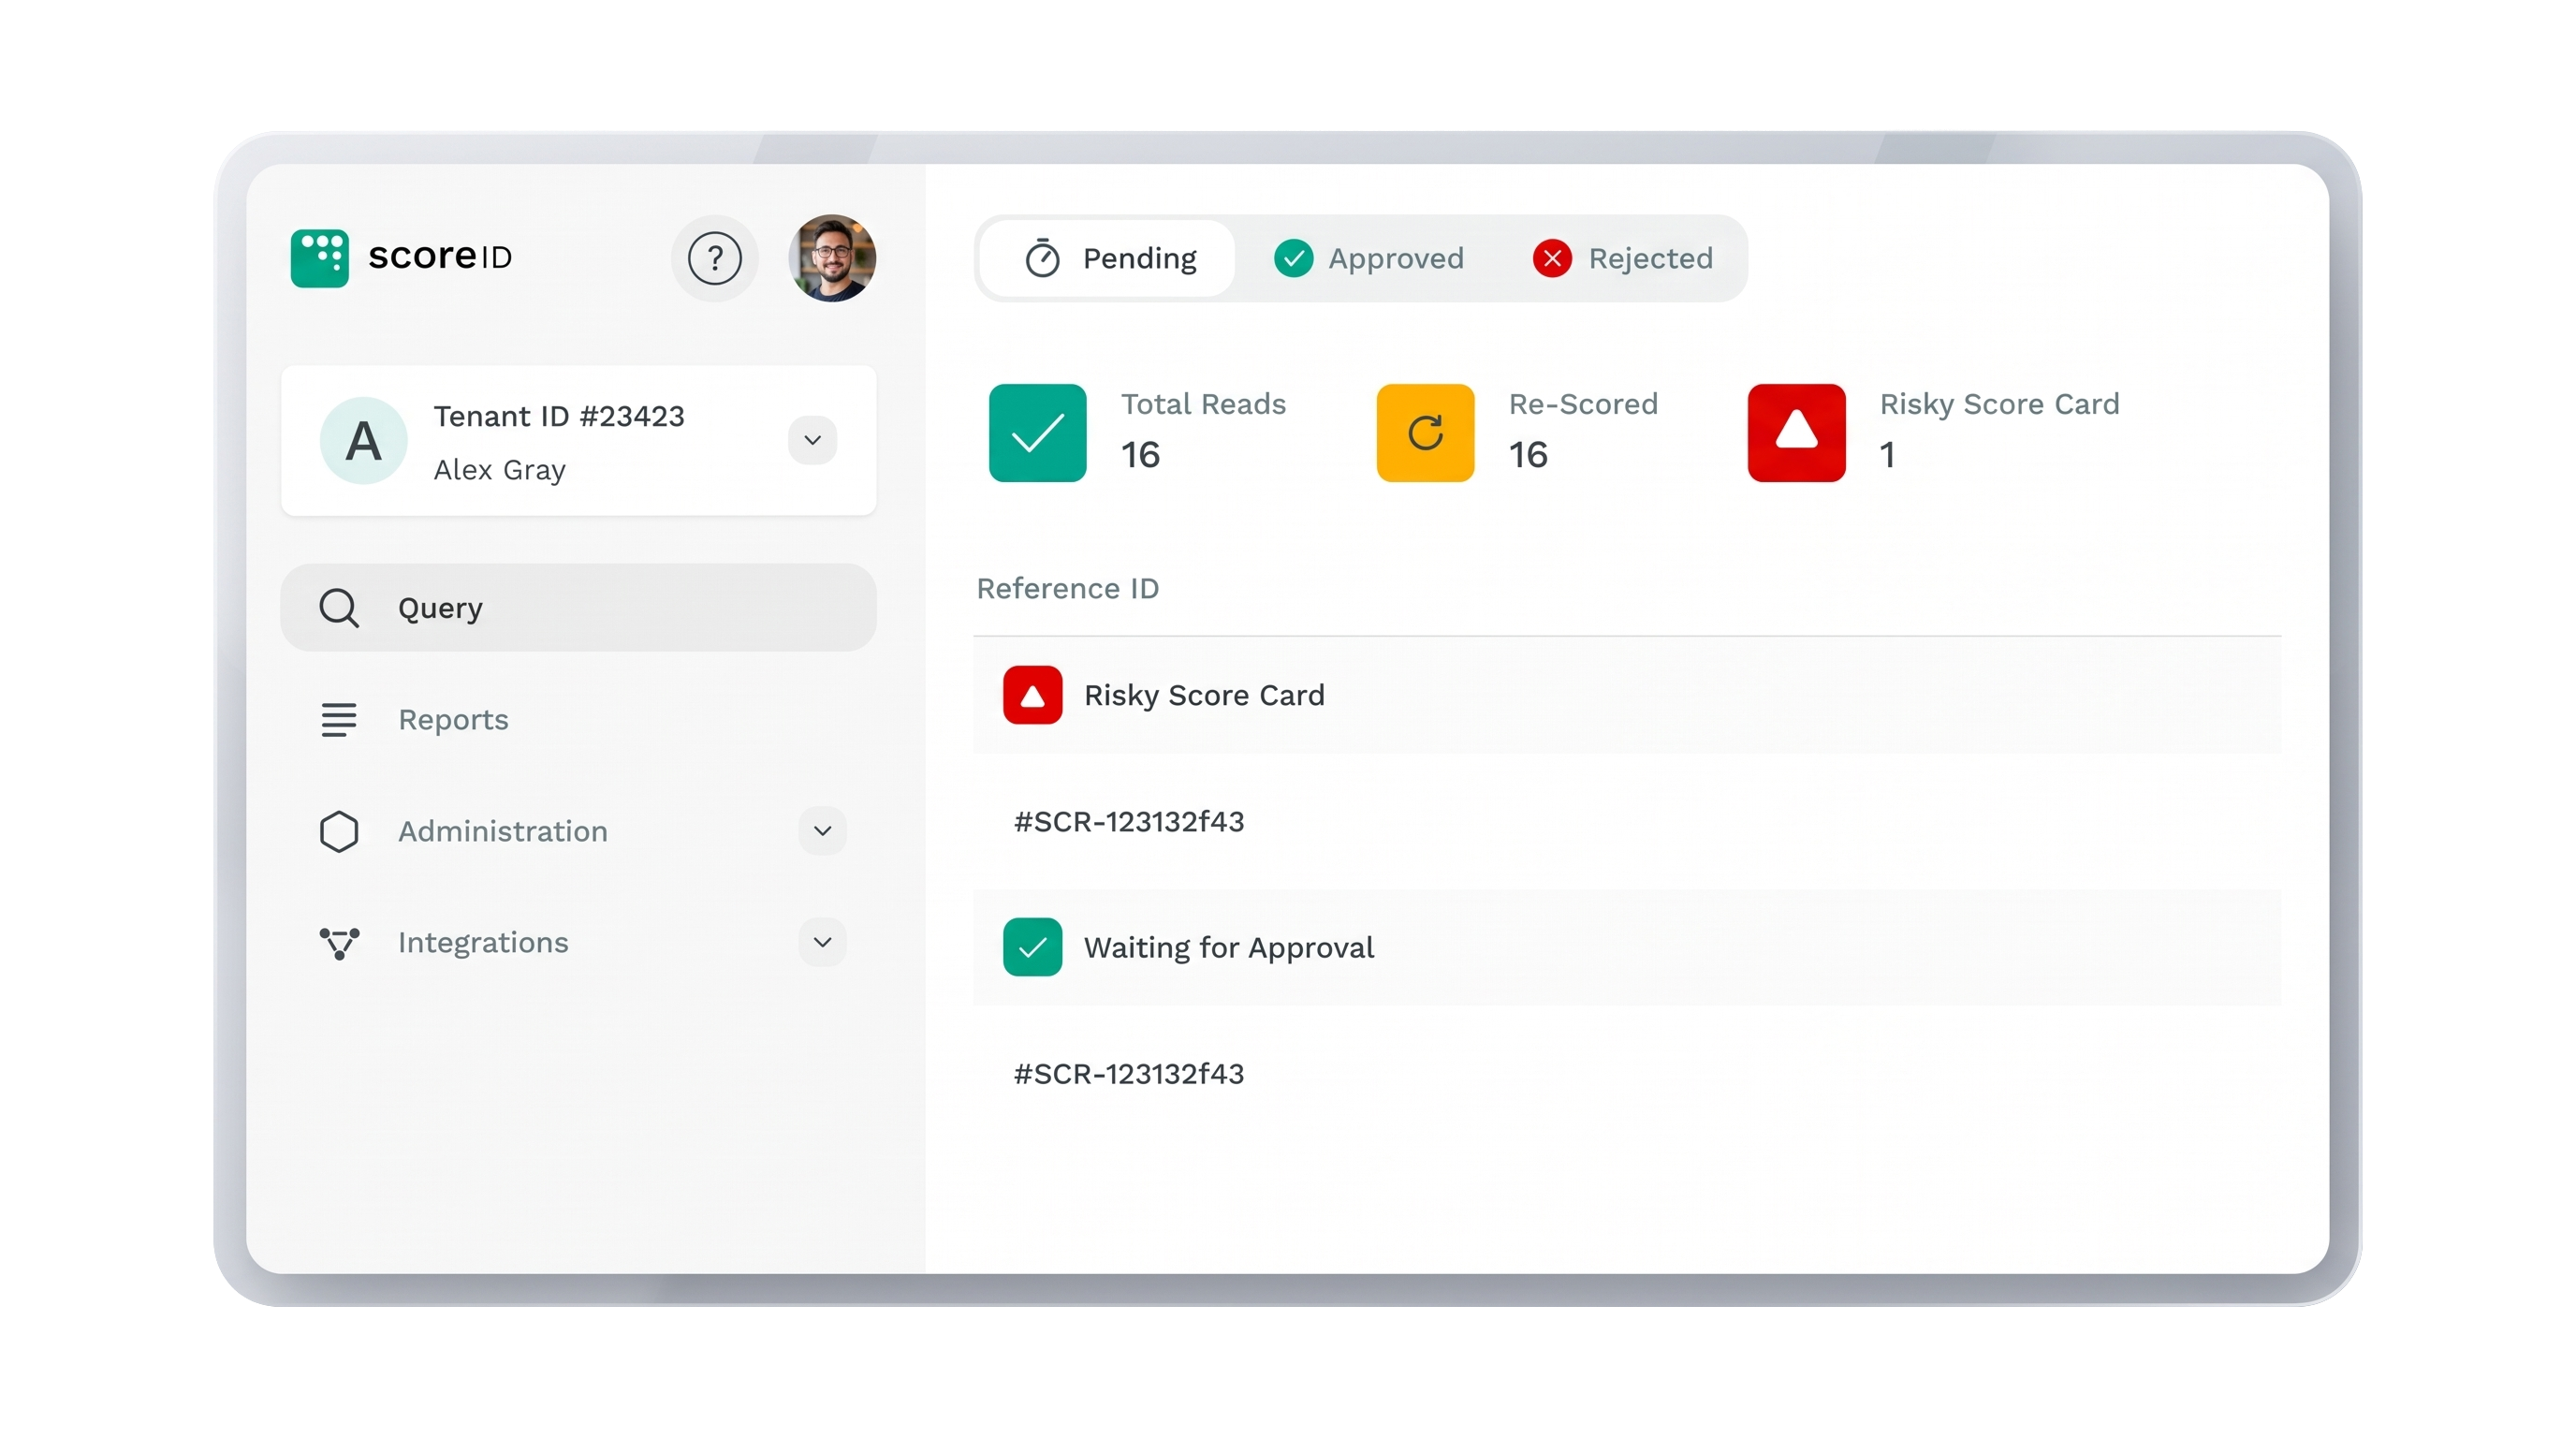This screenshot has width=2576, height=1438.
Task: Click the green icon in Waiting for Approval row
Action: [x=1032, y=947]
